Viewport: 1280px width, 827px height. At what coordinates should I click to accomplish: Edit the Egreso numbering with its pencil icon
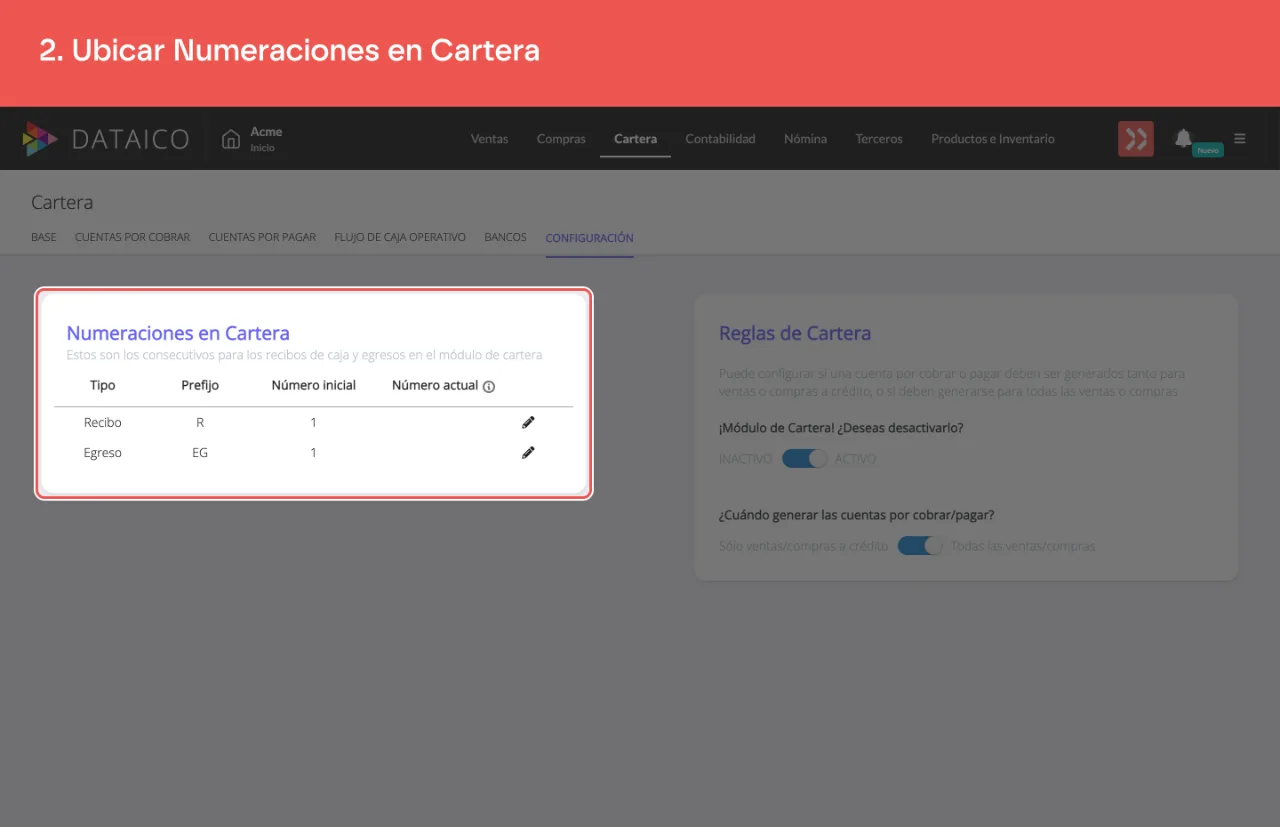(528, 452)
